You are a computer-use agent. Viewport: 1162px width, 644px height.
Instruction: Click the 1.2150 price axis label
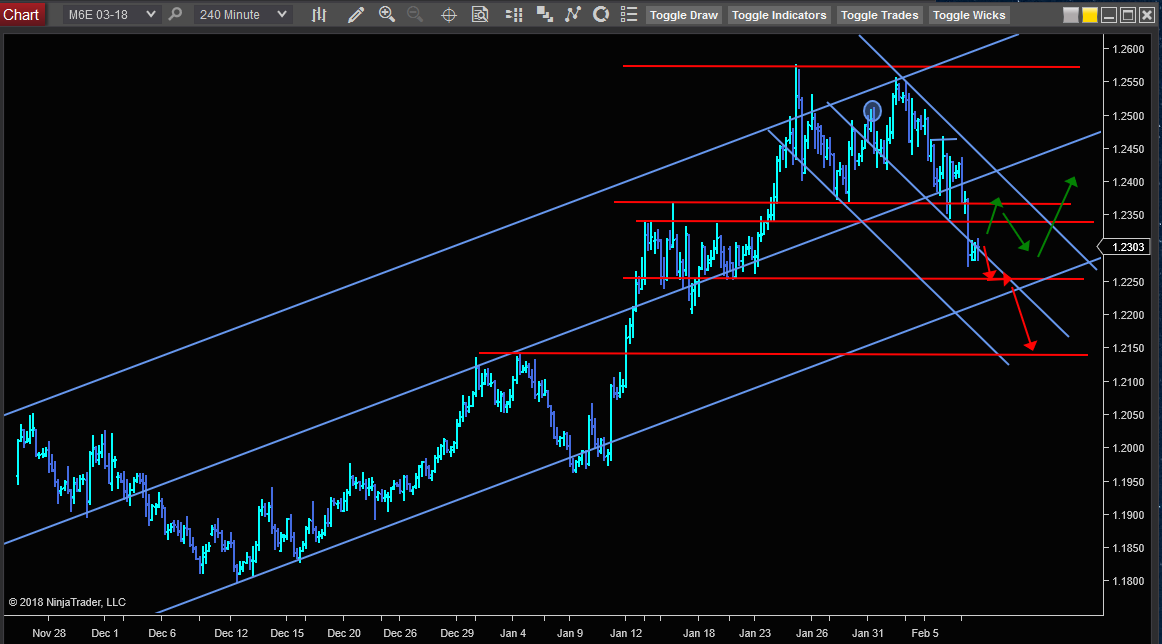coord(1128,348)
